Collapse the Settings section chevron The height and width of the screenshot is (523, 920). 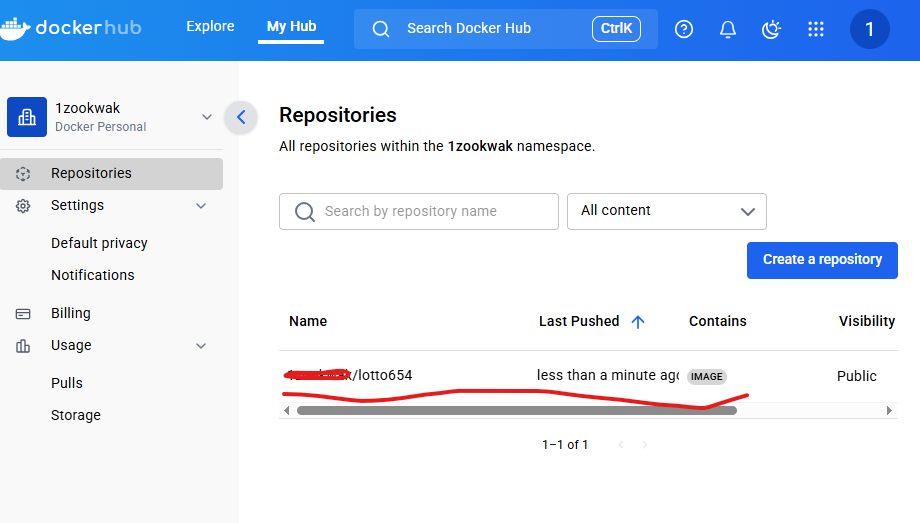[201, 206]
